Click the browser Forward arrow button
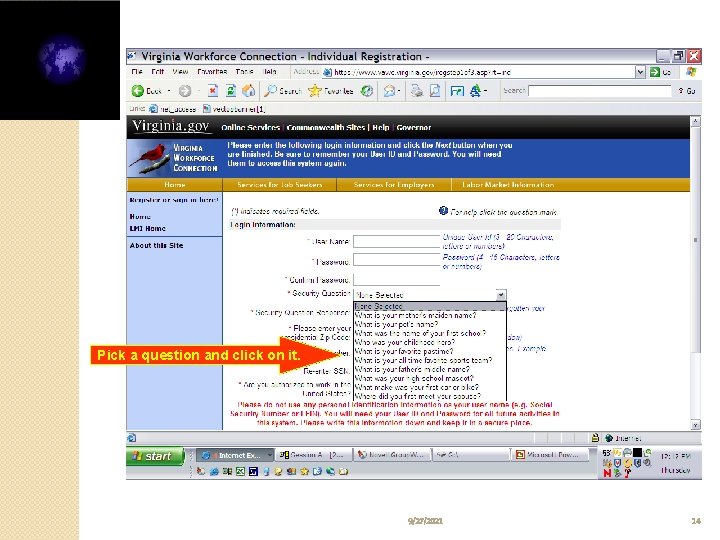This screenshot has height=540, width=720. (185, 91)
